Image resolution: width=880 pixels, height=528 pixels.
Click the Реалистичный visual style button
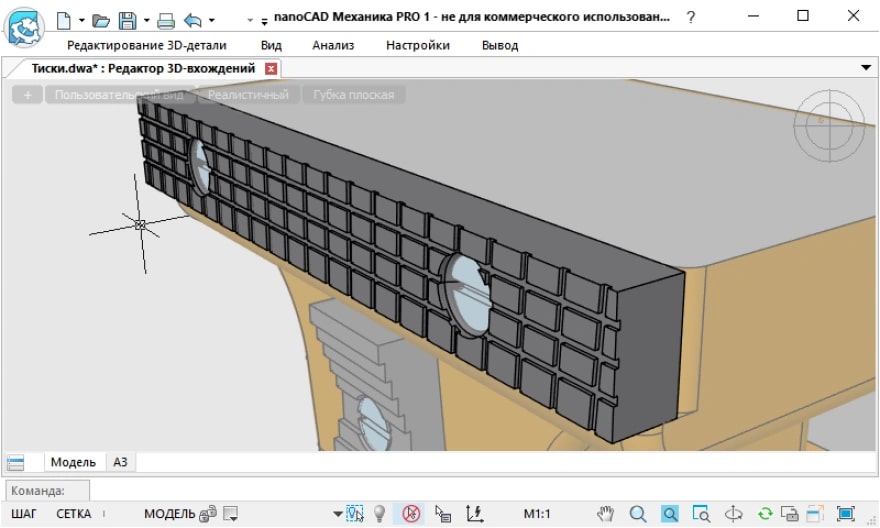pyautogui.click(x=249, y=95)
